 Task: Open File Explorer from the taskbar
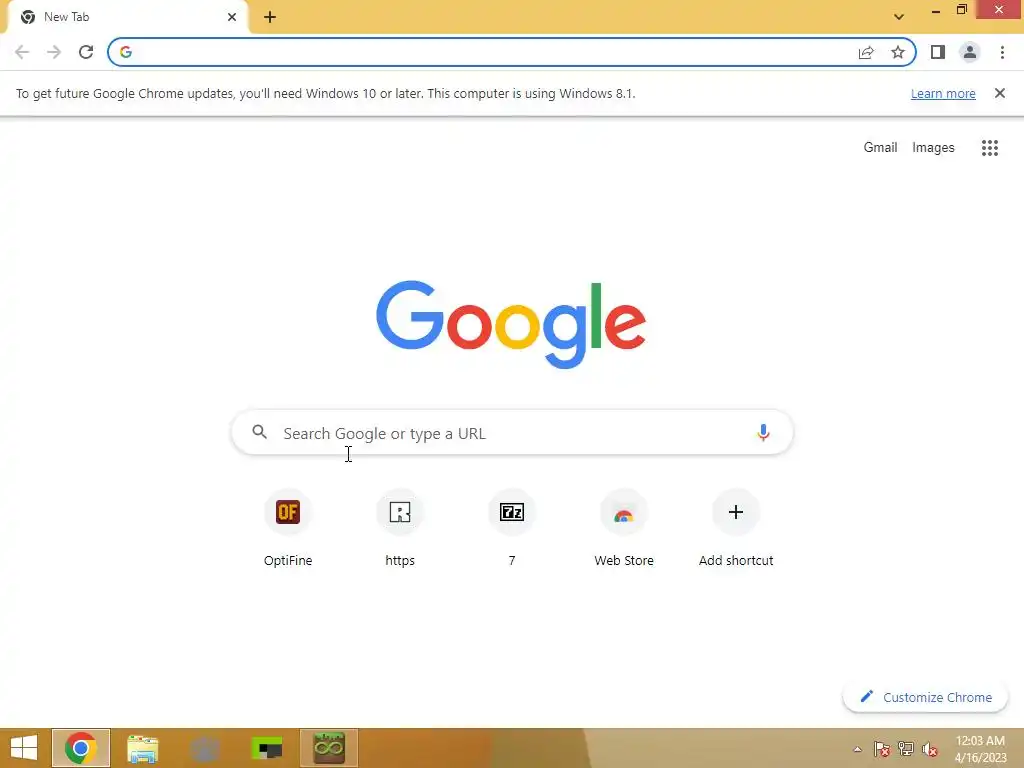pyautogui.click(x=142, y=748)
